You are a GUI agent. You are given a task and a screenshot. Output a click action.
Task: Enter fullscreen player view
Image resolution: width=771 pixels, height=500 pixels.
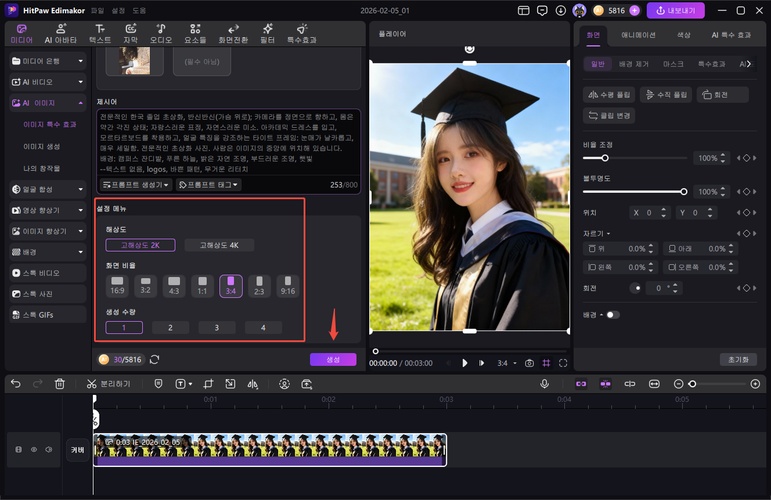tap(563, 363)
